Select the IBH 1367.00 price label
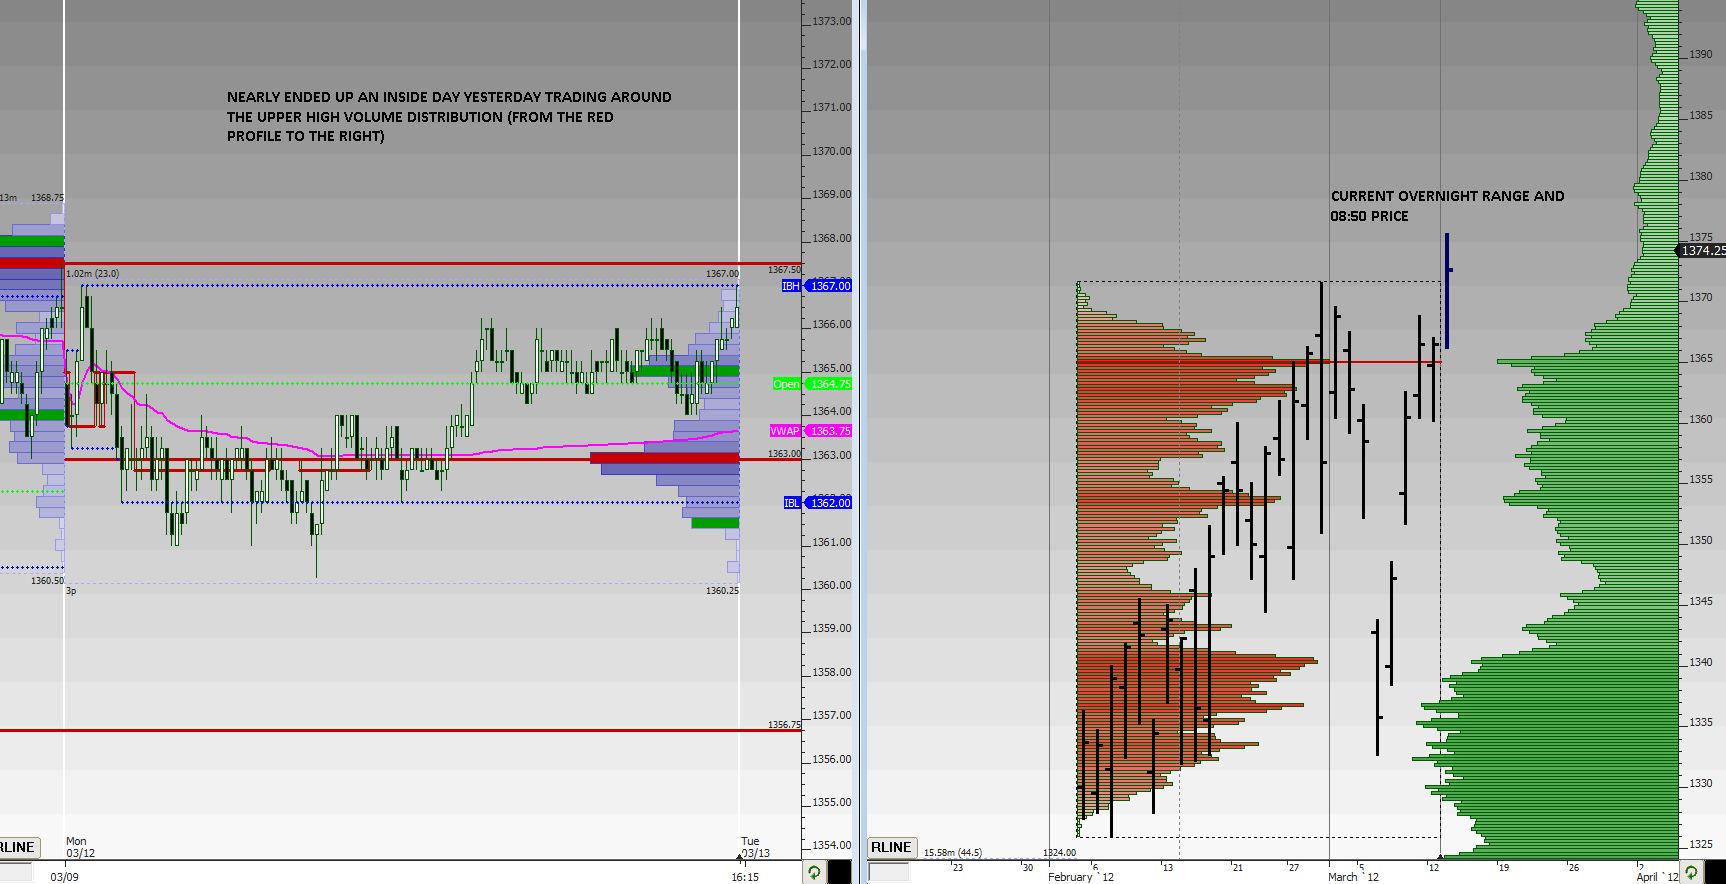1726x884 pixels. coord(817,286)
